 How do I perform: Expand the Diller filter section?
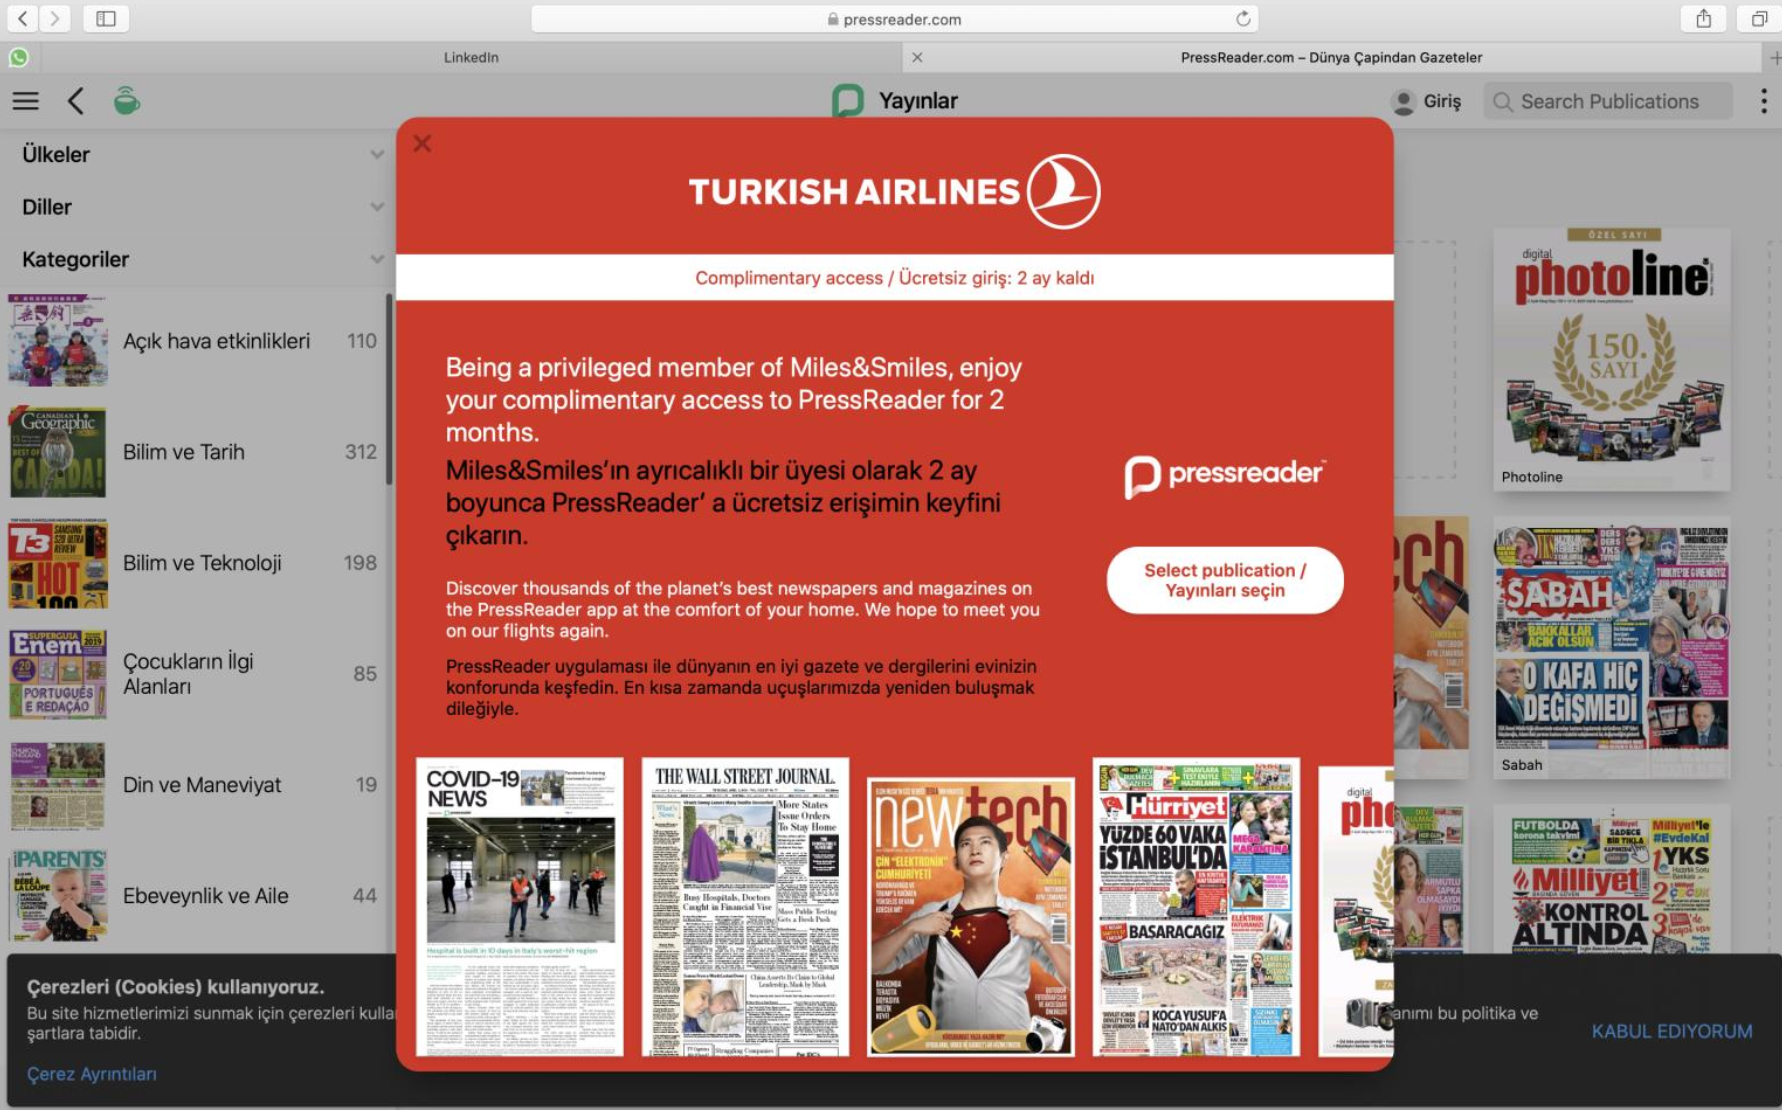point(378,207)
